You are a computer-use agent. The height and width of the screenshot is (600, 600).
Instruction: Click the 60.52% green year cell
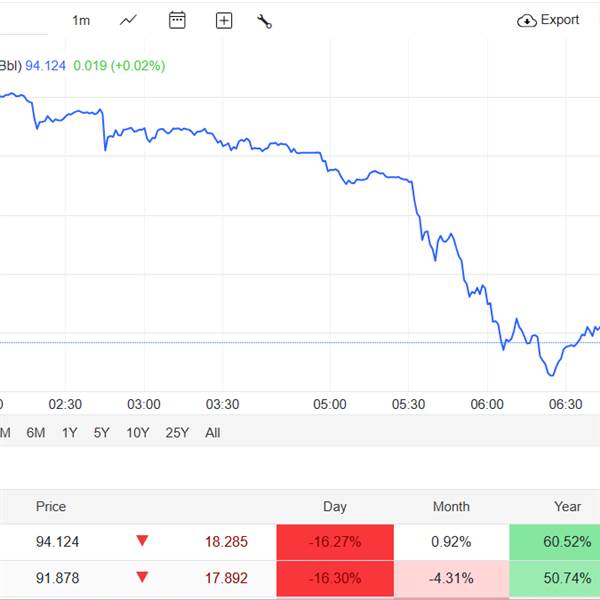(554, 542)
